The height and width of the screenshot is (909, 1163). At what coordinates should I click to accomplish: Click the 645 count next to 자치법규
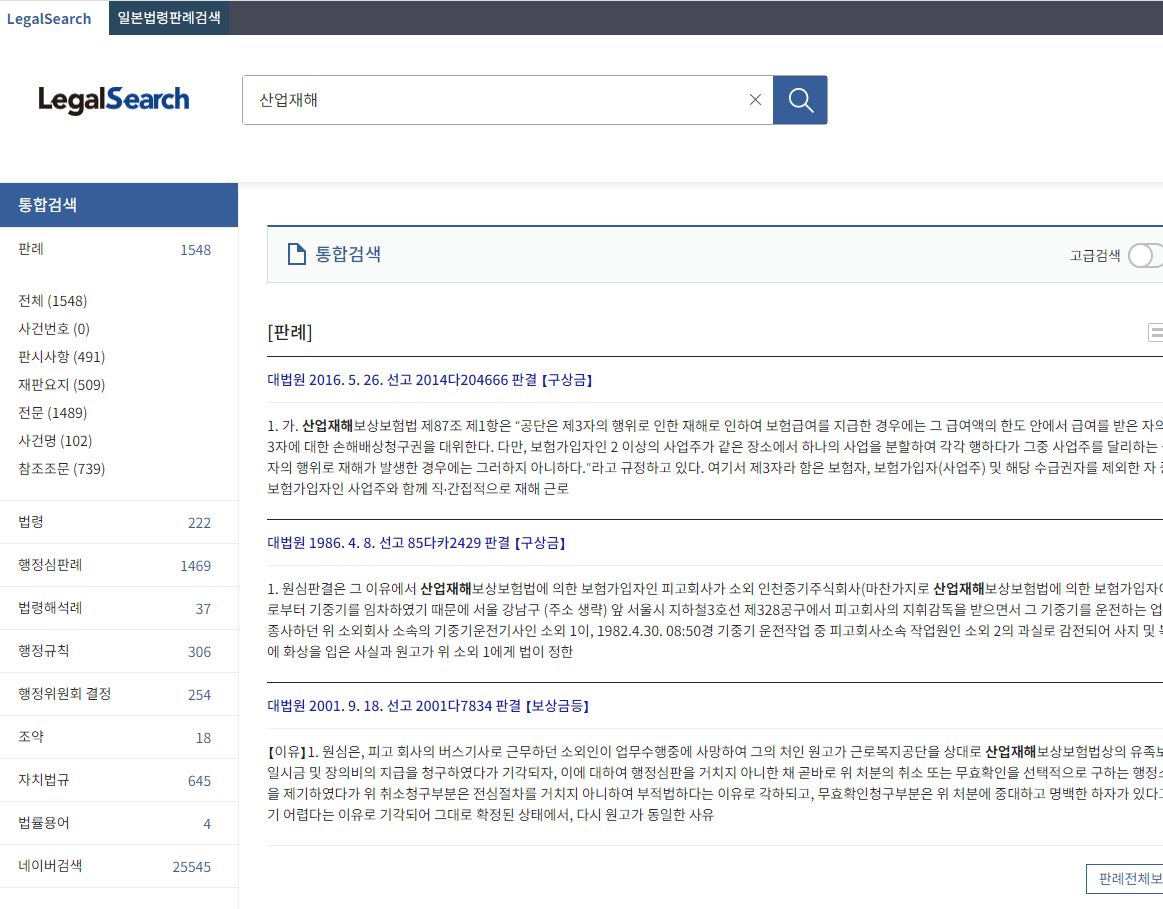200,781
